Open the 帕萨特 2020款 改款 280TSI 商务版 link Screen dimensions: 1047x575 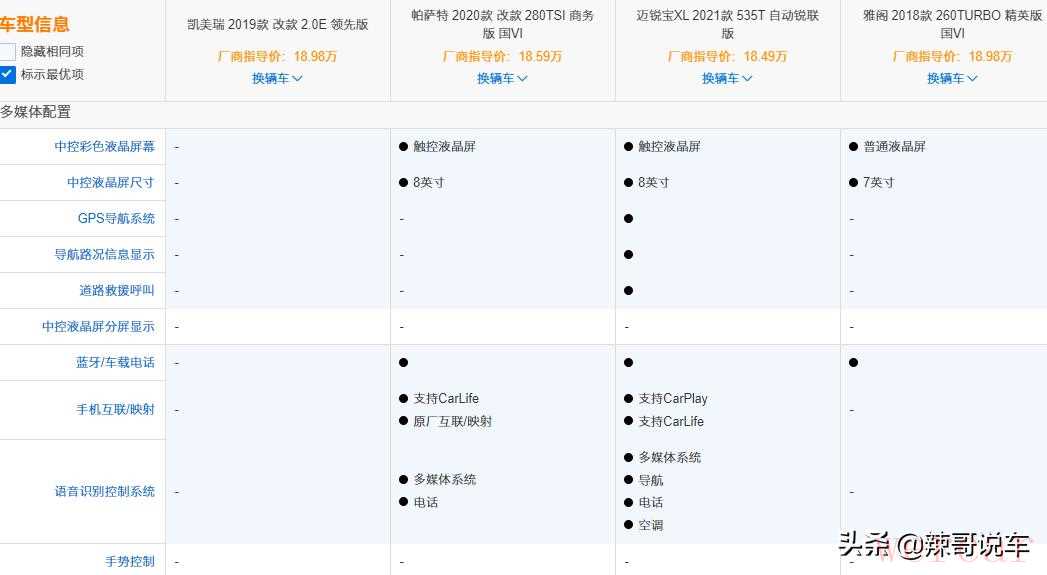click(x=502, y=24)
